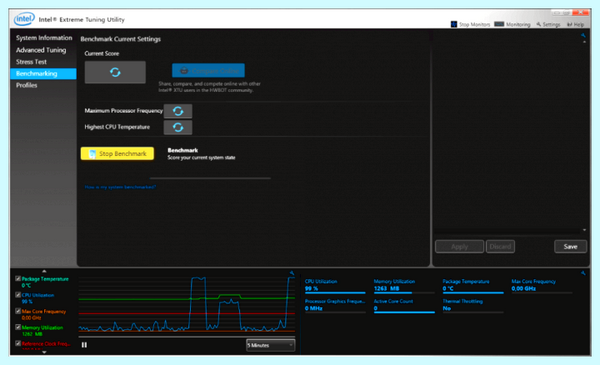
Task: Click the Benchmark Current Settings heading
Action: (x=121, y=39)
